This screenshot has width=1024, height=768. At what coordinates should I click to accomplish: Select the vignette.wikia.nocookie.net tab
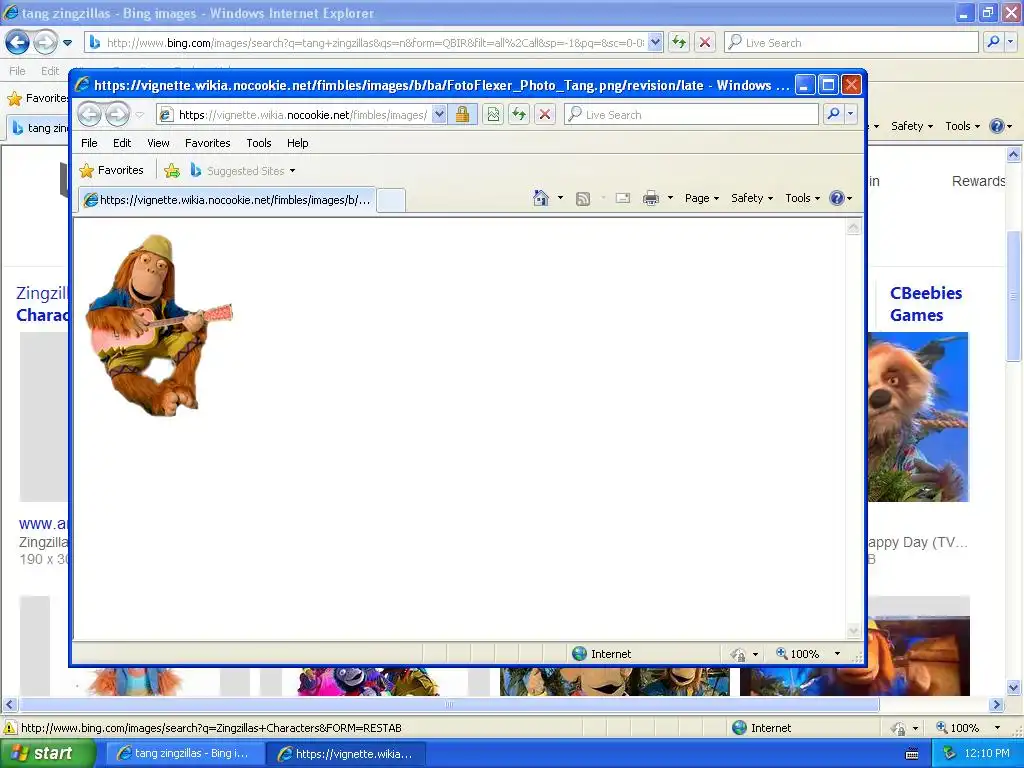coord(227,200)
